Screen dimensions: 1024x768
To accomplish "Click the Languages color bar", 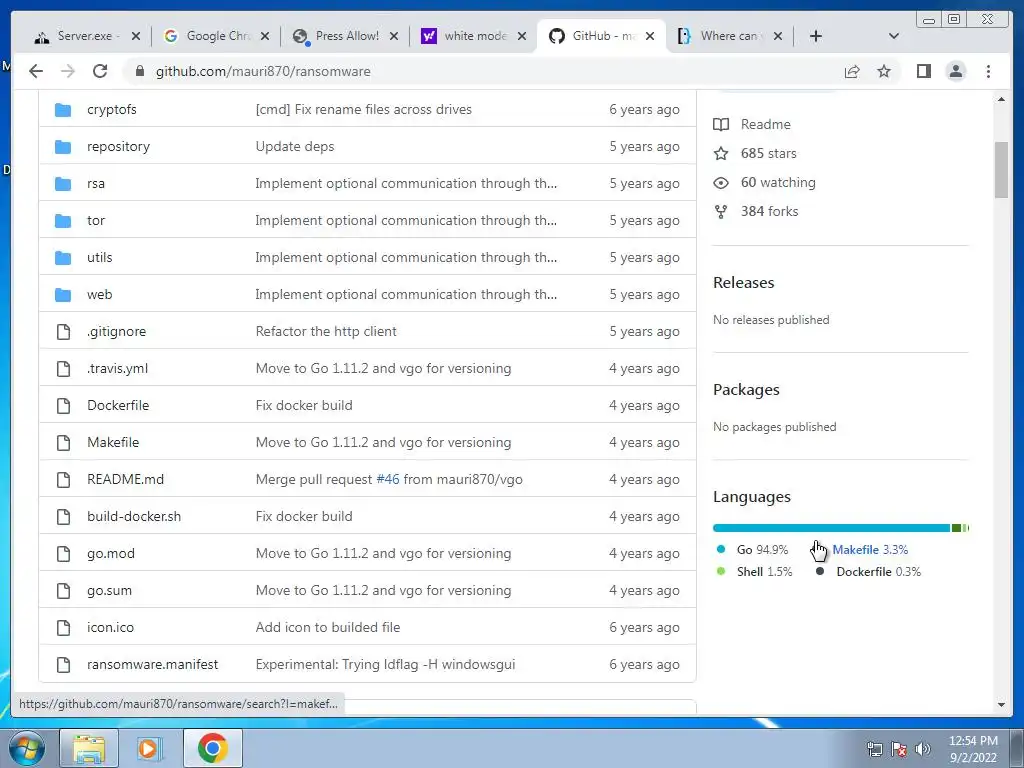I will click(840, 528).
